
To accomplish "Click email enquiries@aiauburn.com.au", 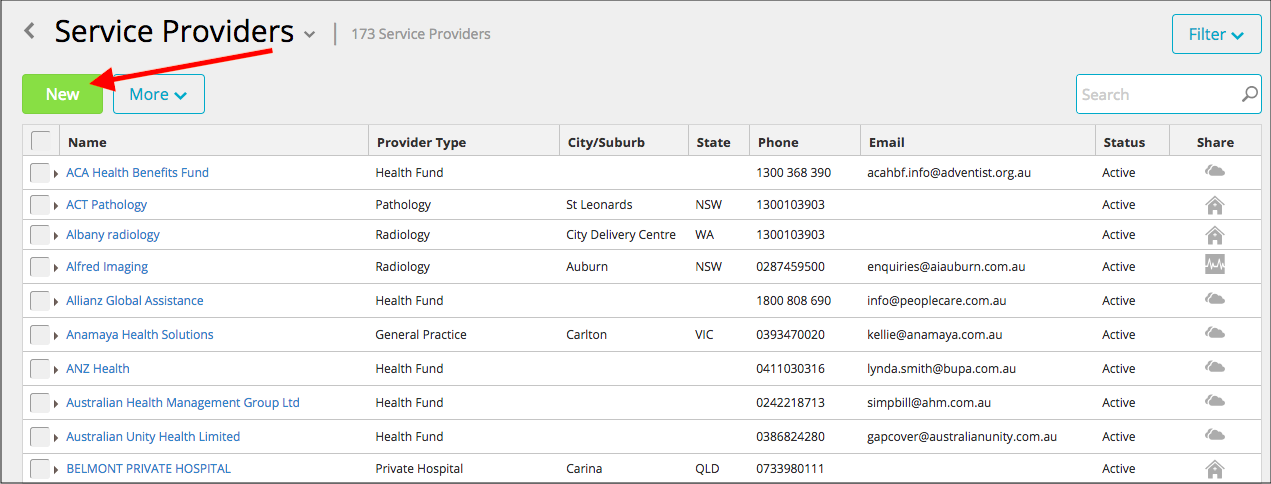I will coord(946,267).
